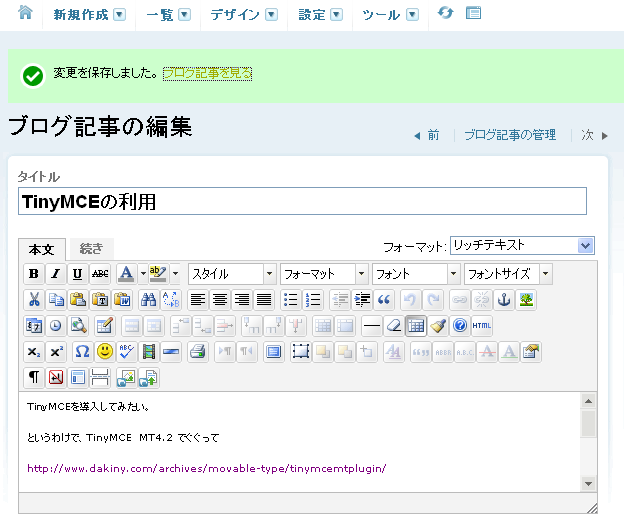Click Paste clipboard icon
The image size is (624, 523).
[x=78, y=300]
